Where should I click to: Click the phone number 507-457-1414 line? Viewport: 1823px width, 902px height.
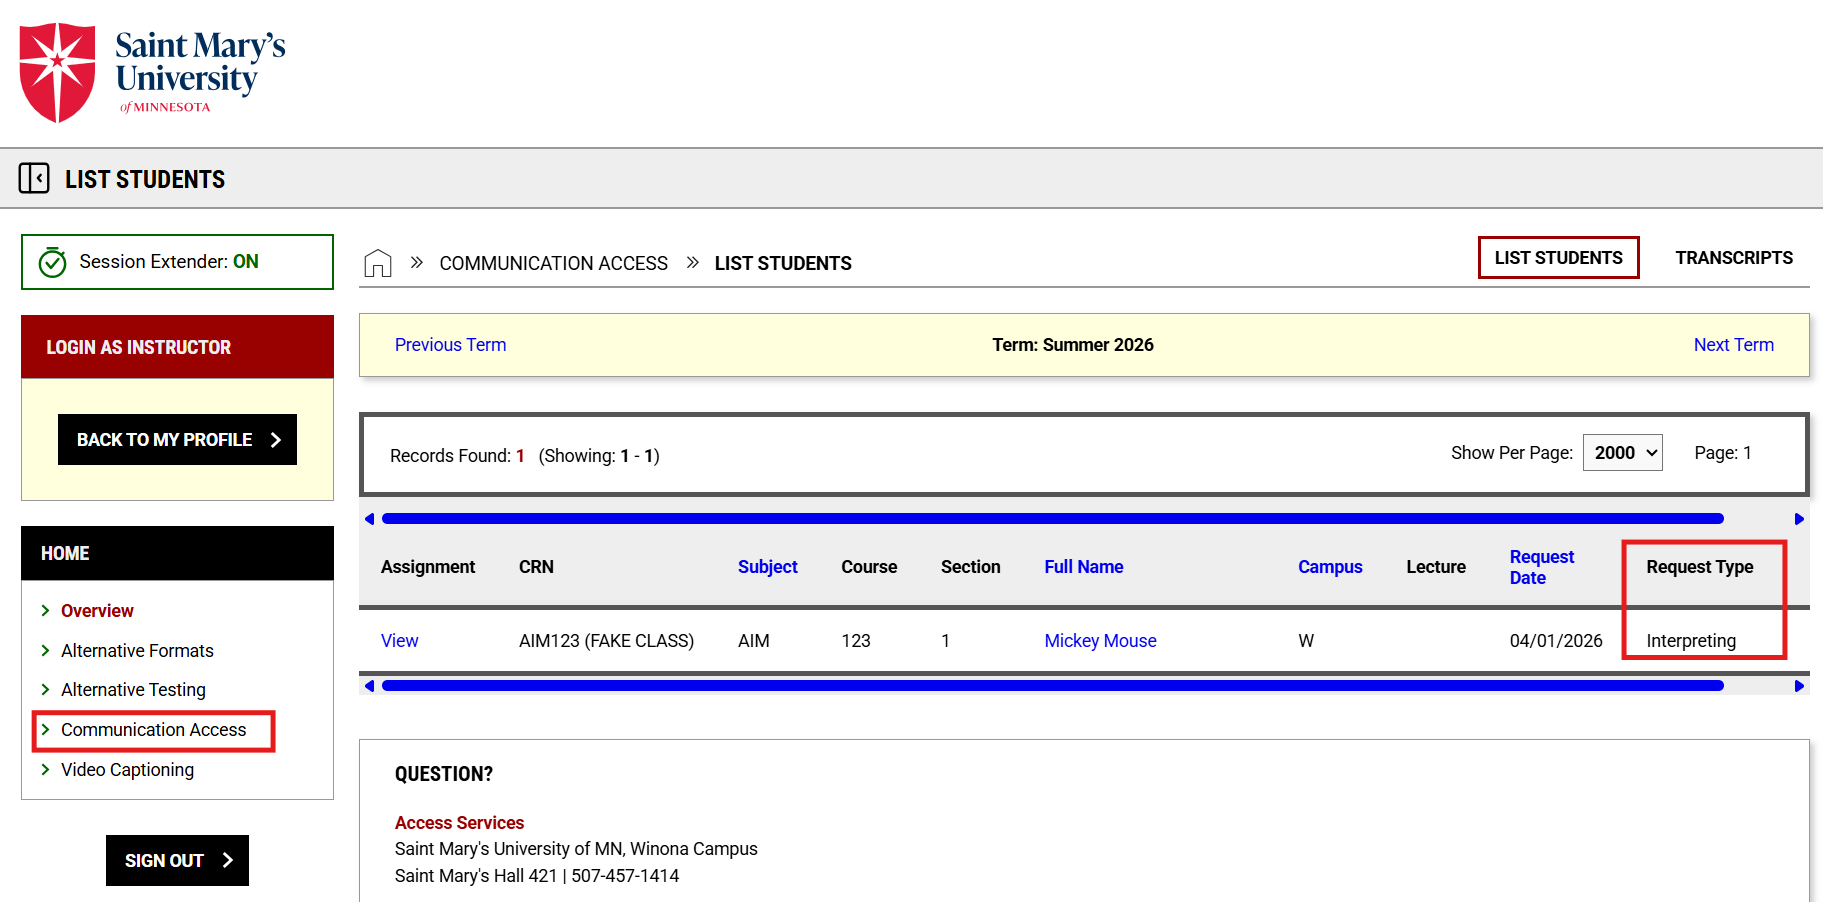pyautogui.click(x=537, y=876)
